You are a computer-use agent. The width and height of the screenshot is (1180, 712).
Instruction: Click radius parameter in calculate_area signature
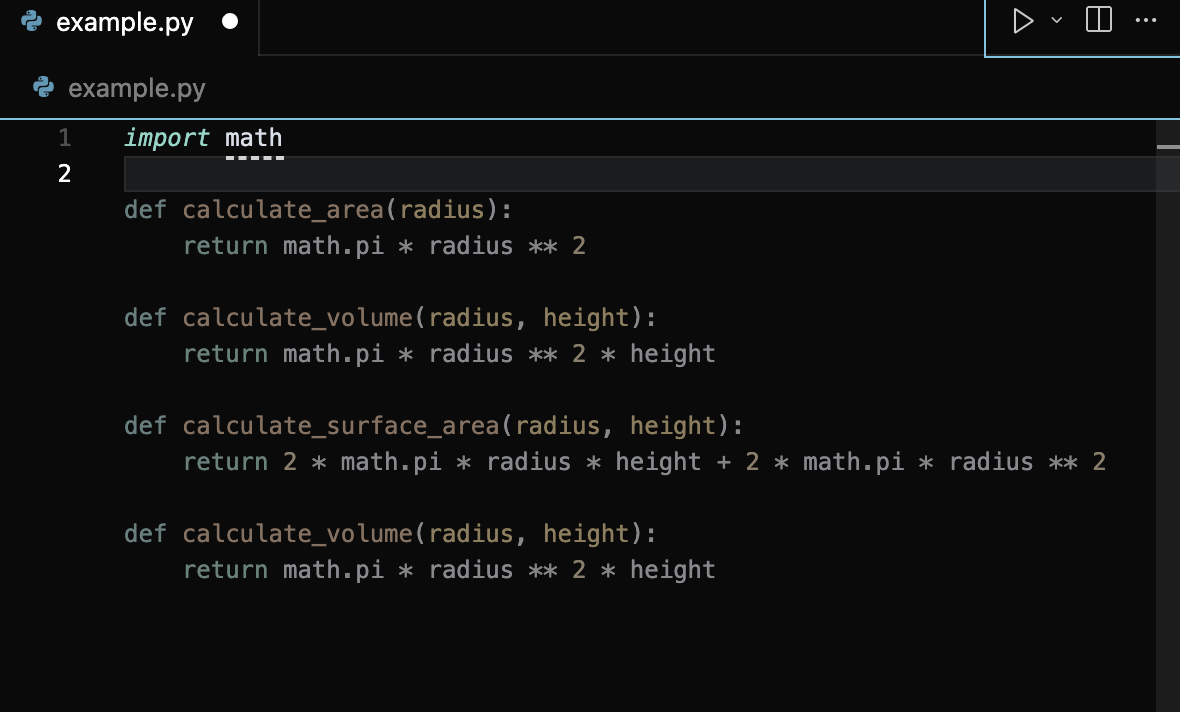442,209
